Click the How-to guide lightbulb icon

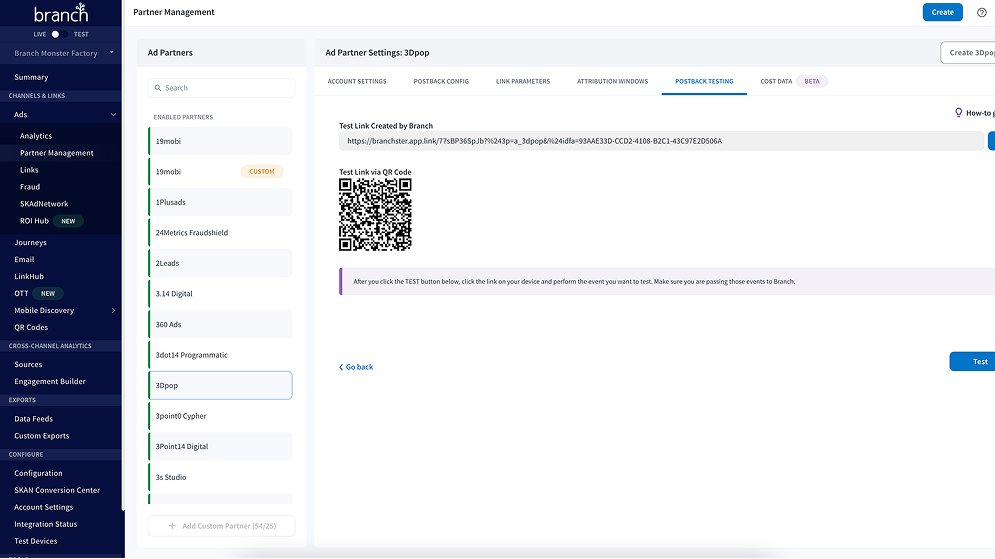click(958, 112)
